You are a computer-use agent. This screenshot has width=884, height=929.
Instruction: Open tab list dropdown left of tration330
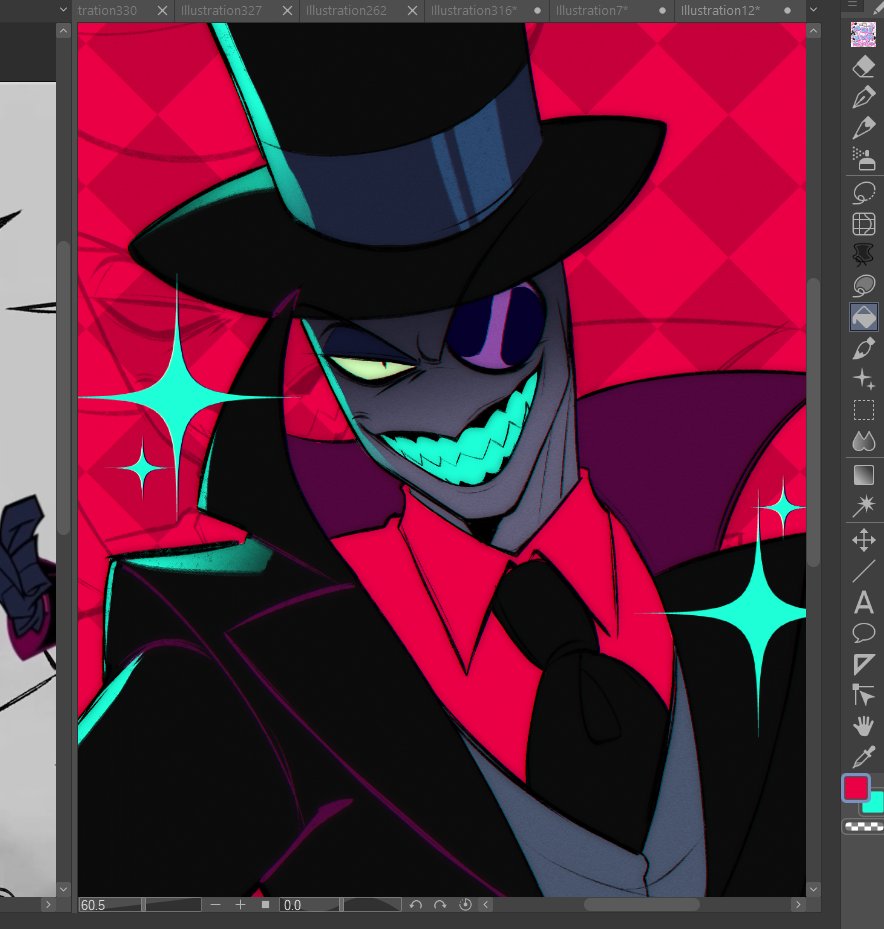pyautogui.click(x=63, y=10)
